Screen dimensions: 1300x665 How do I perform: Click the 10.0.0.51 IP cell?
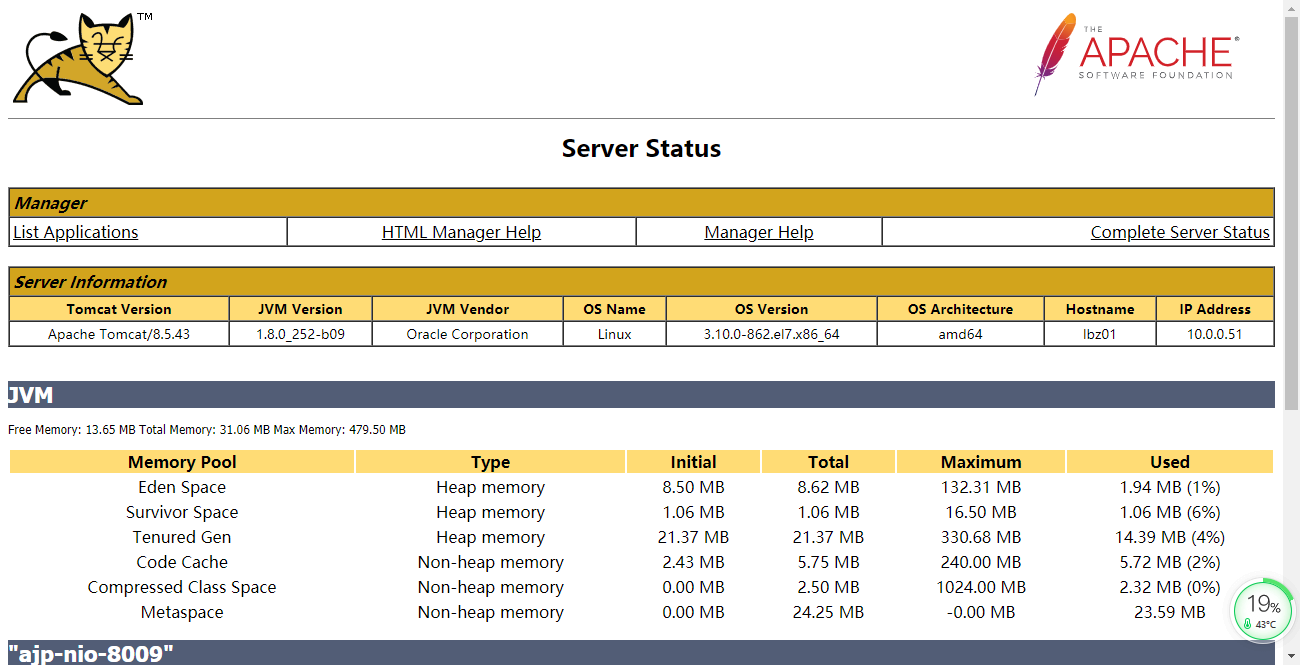[1215, 334]
